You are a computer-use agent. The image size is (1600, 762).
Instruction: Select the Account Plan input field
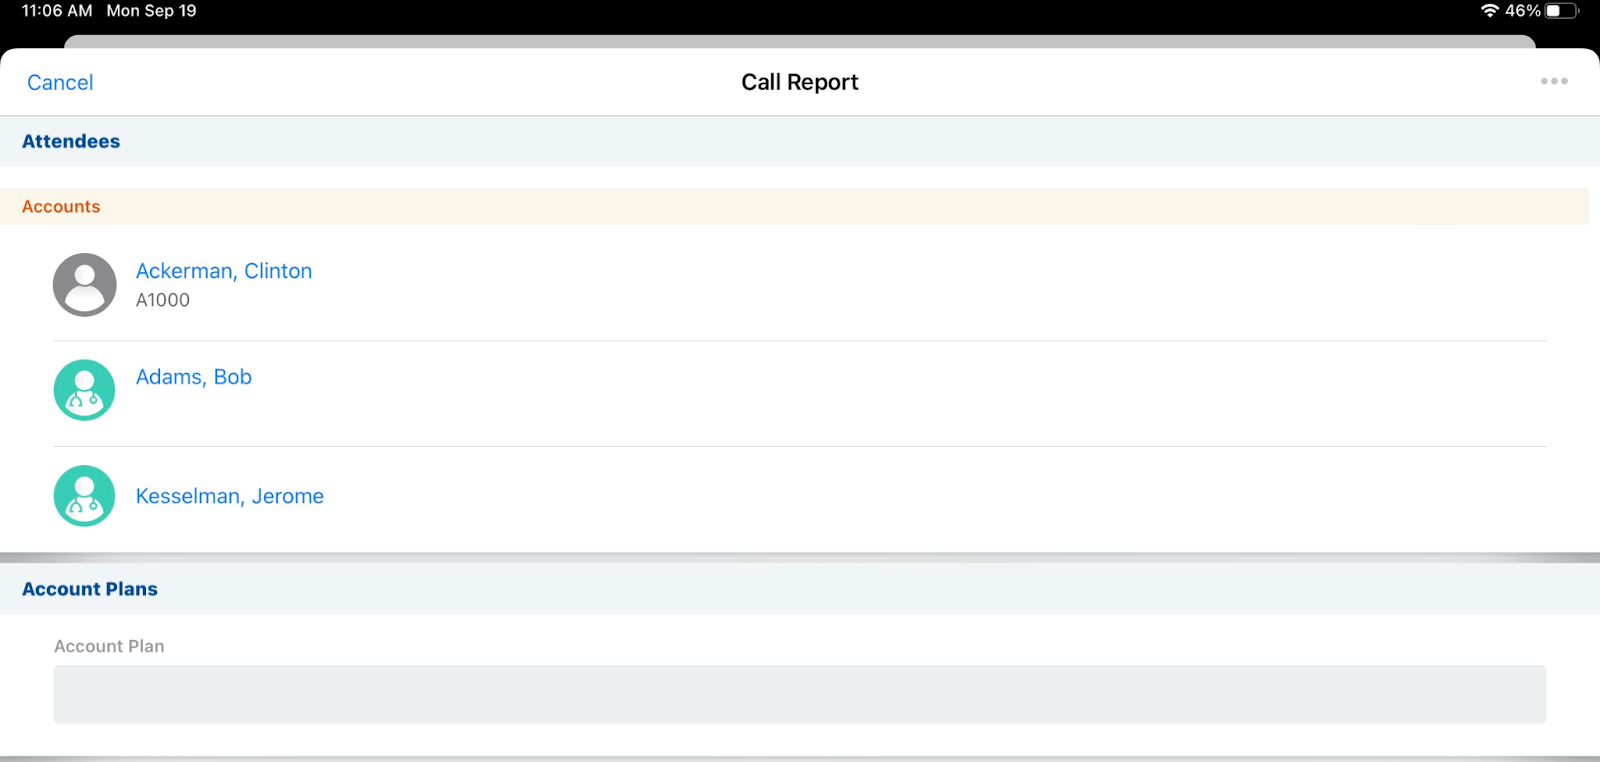coord(799,694)
